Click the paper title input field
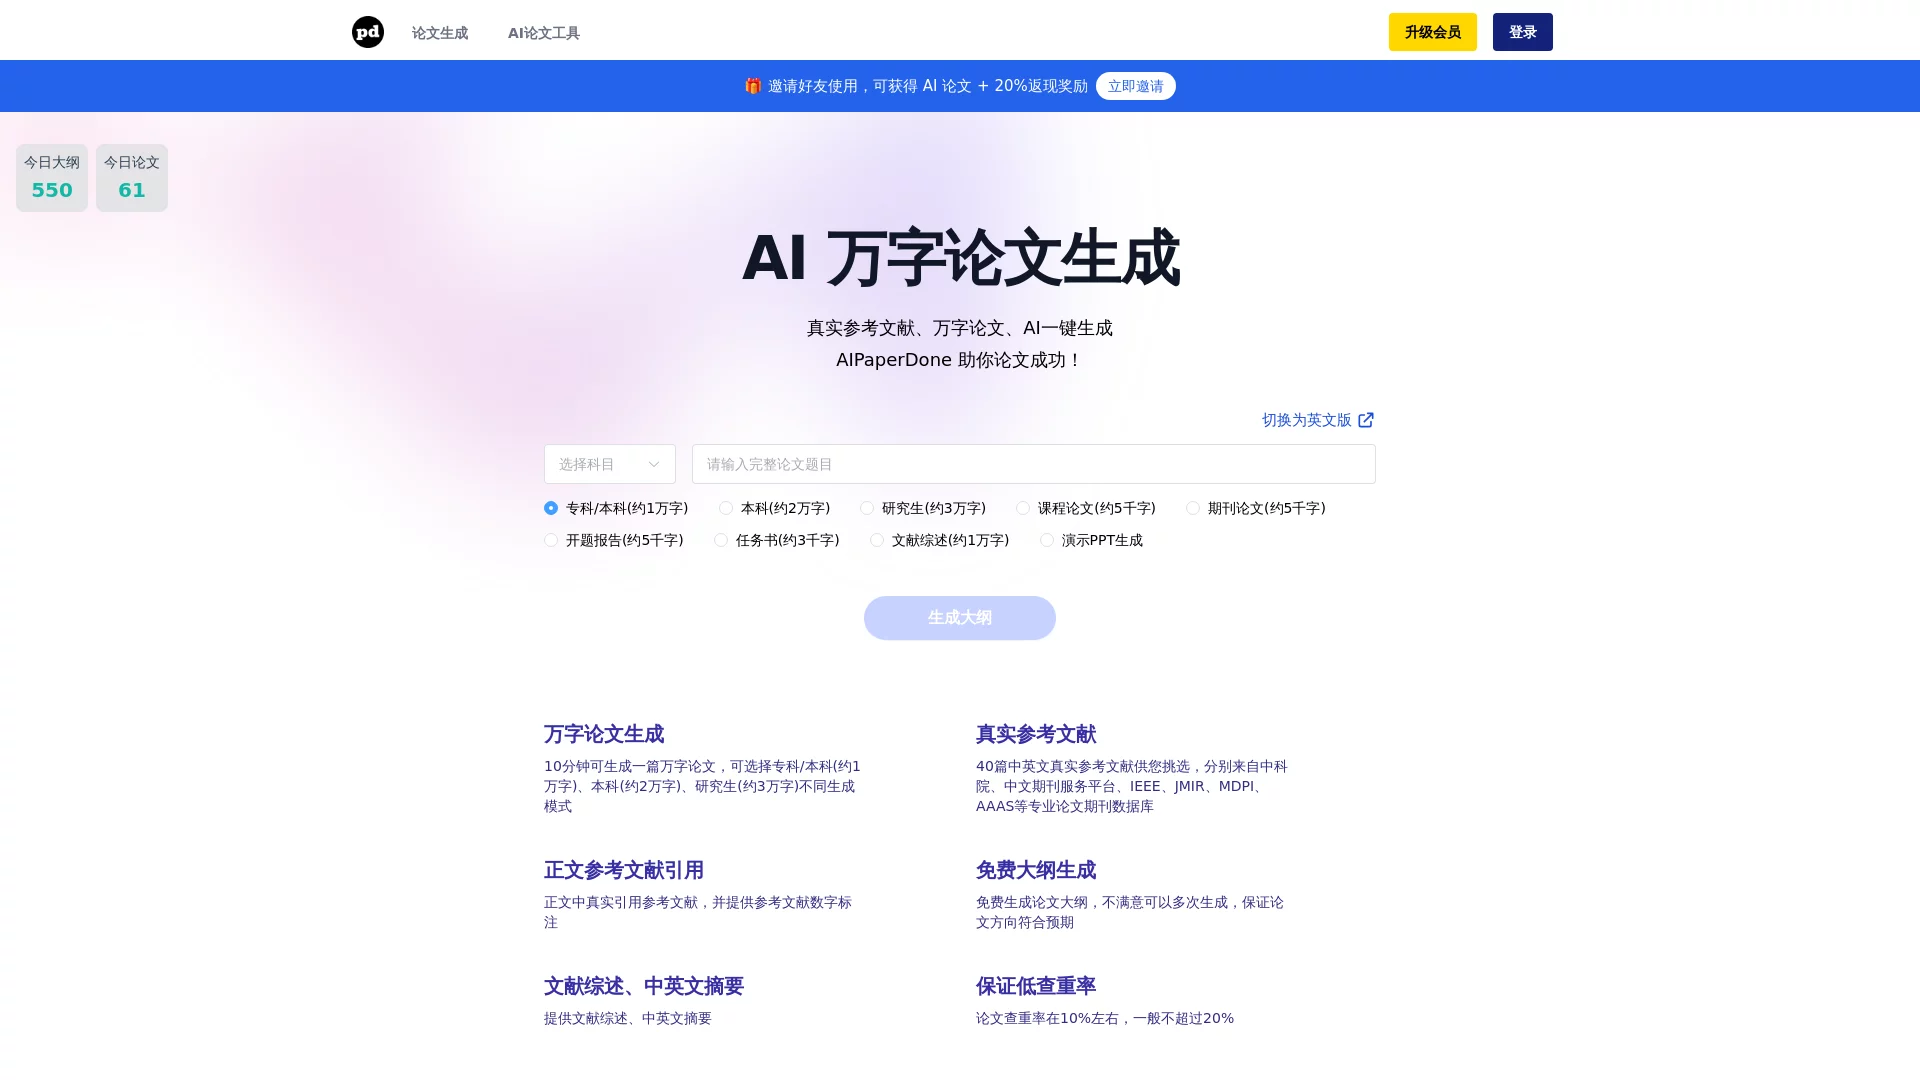Screen dimensions: 1920x1080 click(x=1033, y=464)
